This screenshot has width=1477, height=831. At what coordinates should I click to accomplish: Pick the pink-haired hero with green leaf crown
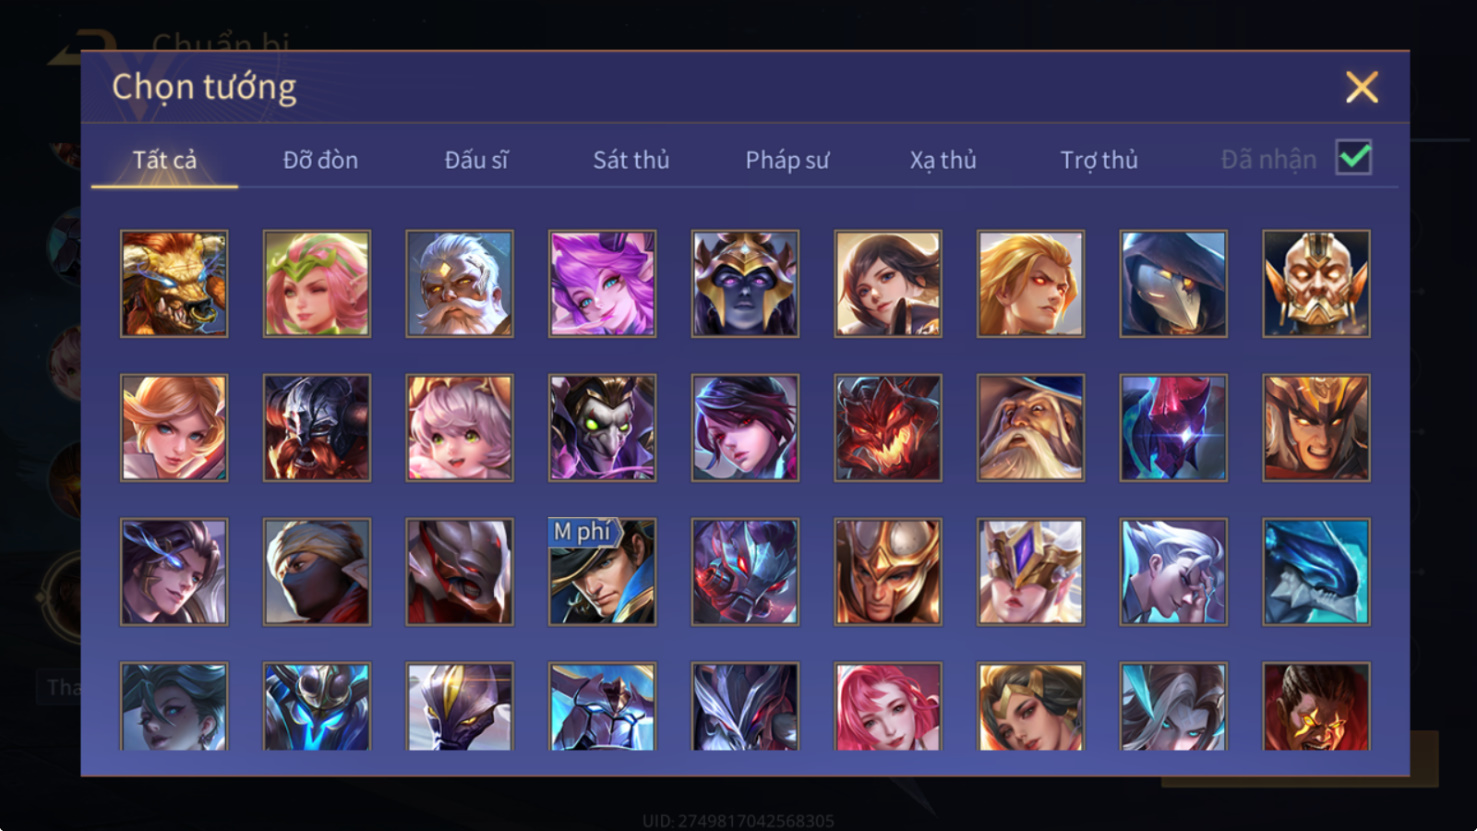point(317,284)
